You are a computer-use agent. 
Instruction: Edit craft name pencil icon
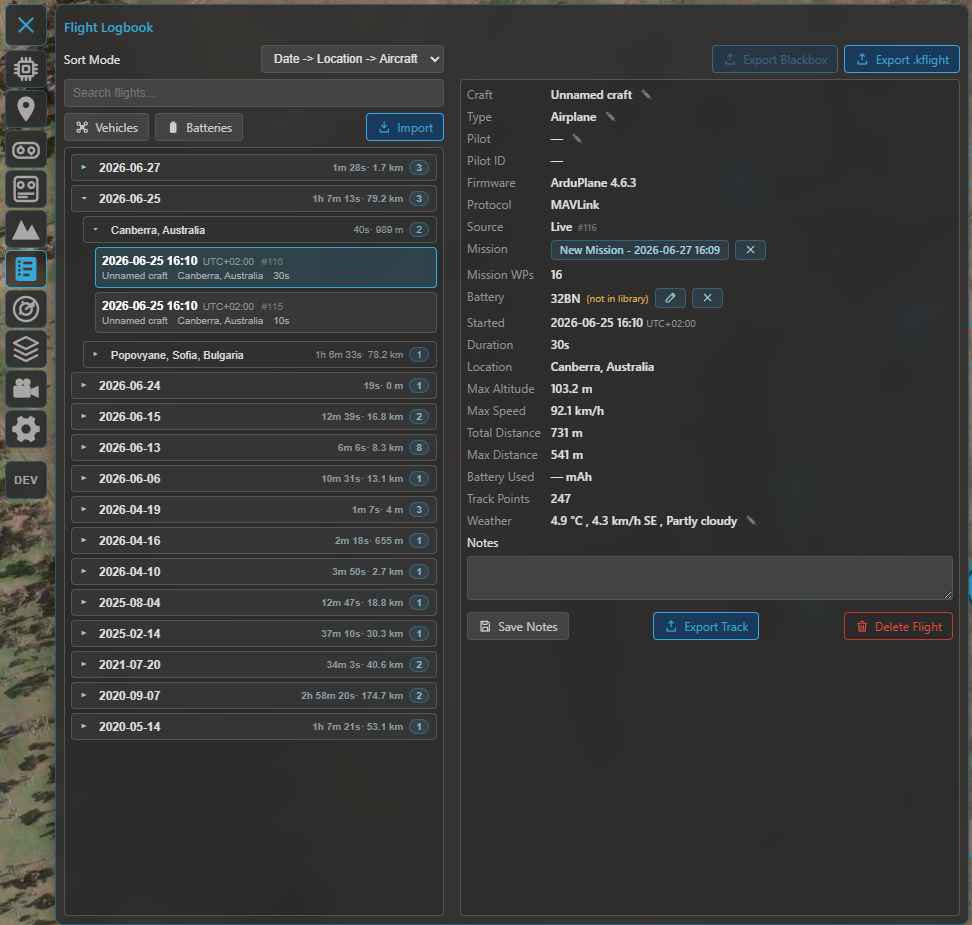(x=646, y=95)
